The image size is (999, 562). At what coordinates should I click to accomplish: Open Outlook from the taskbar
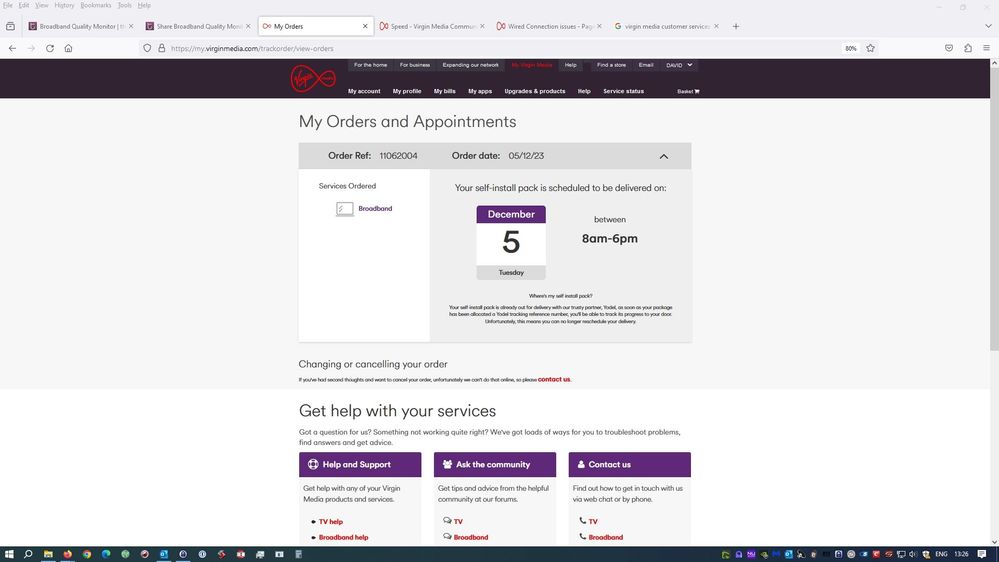click(164, 554)
